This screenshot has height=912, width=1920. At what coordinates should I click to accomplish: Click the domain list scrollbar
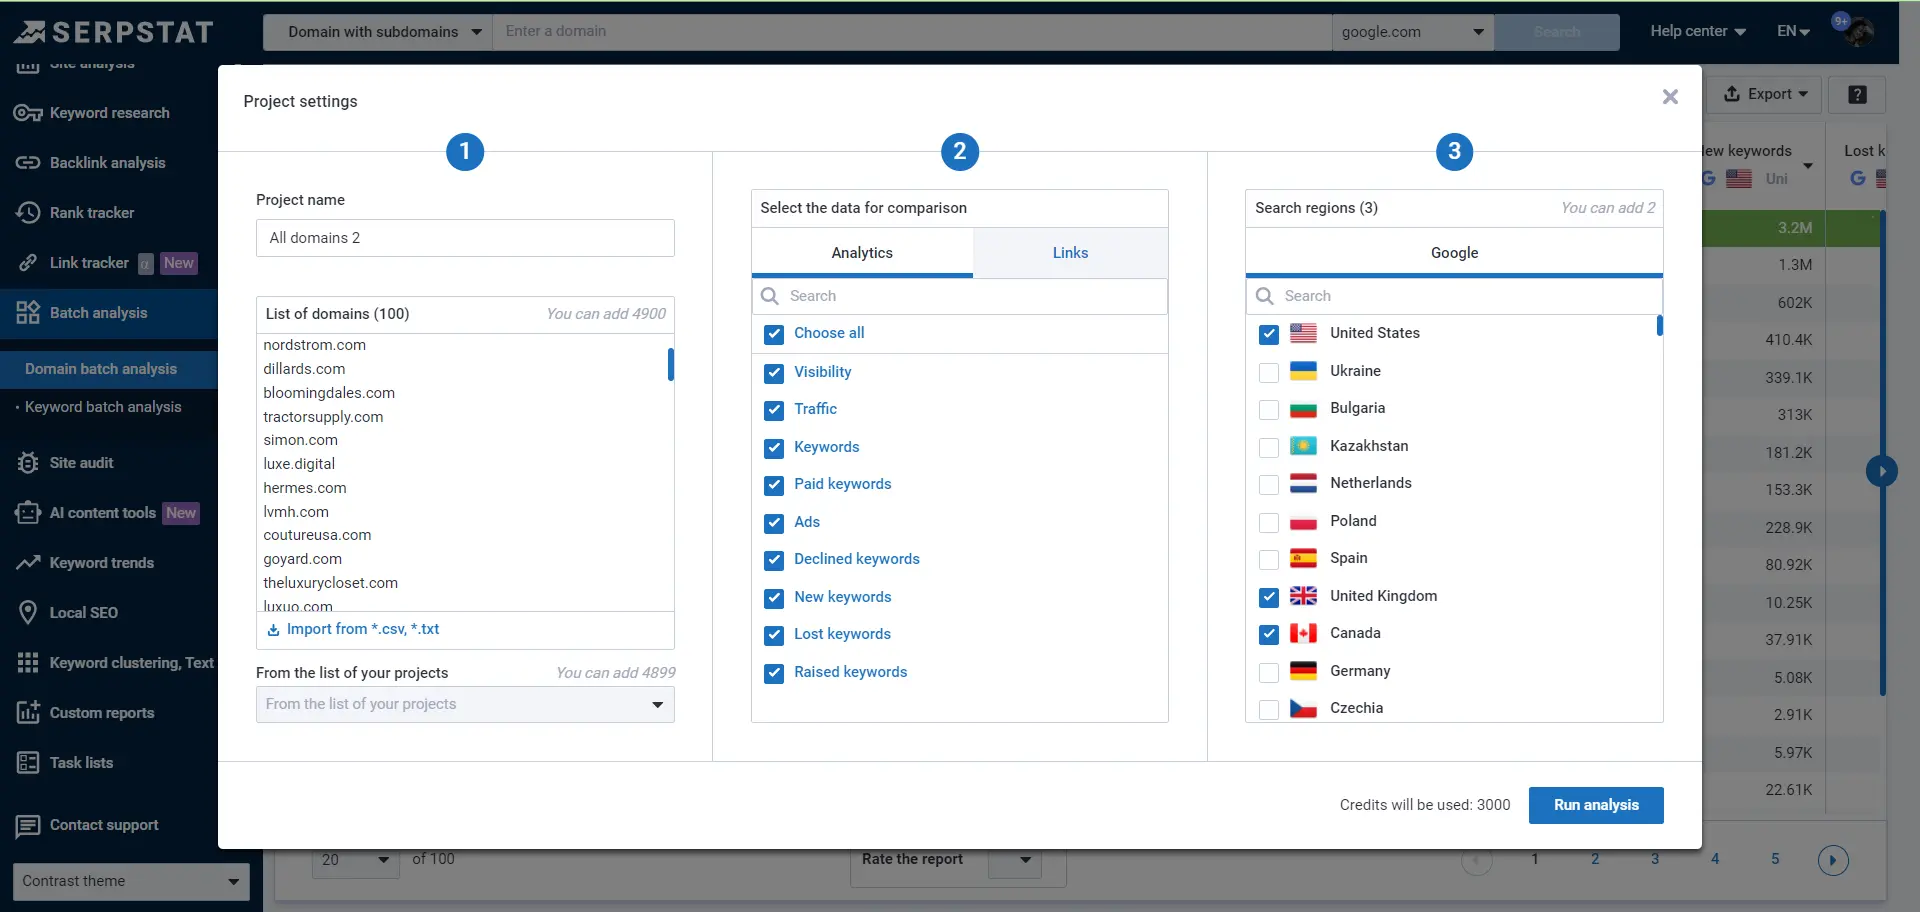[x=671, y=364]
